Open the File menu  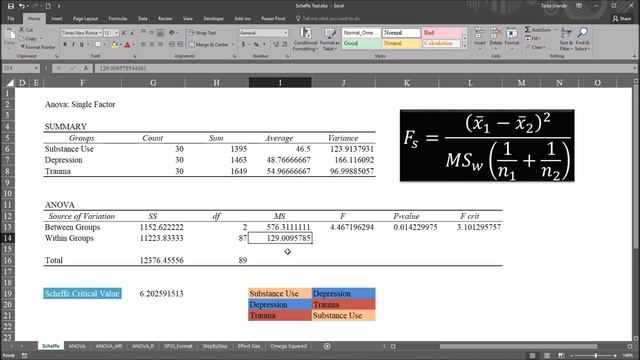point(11,18)
